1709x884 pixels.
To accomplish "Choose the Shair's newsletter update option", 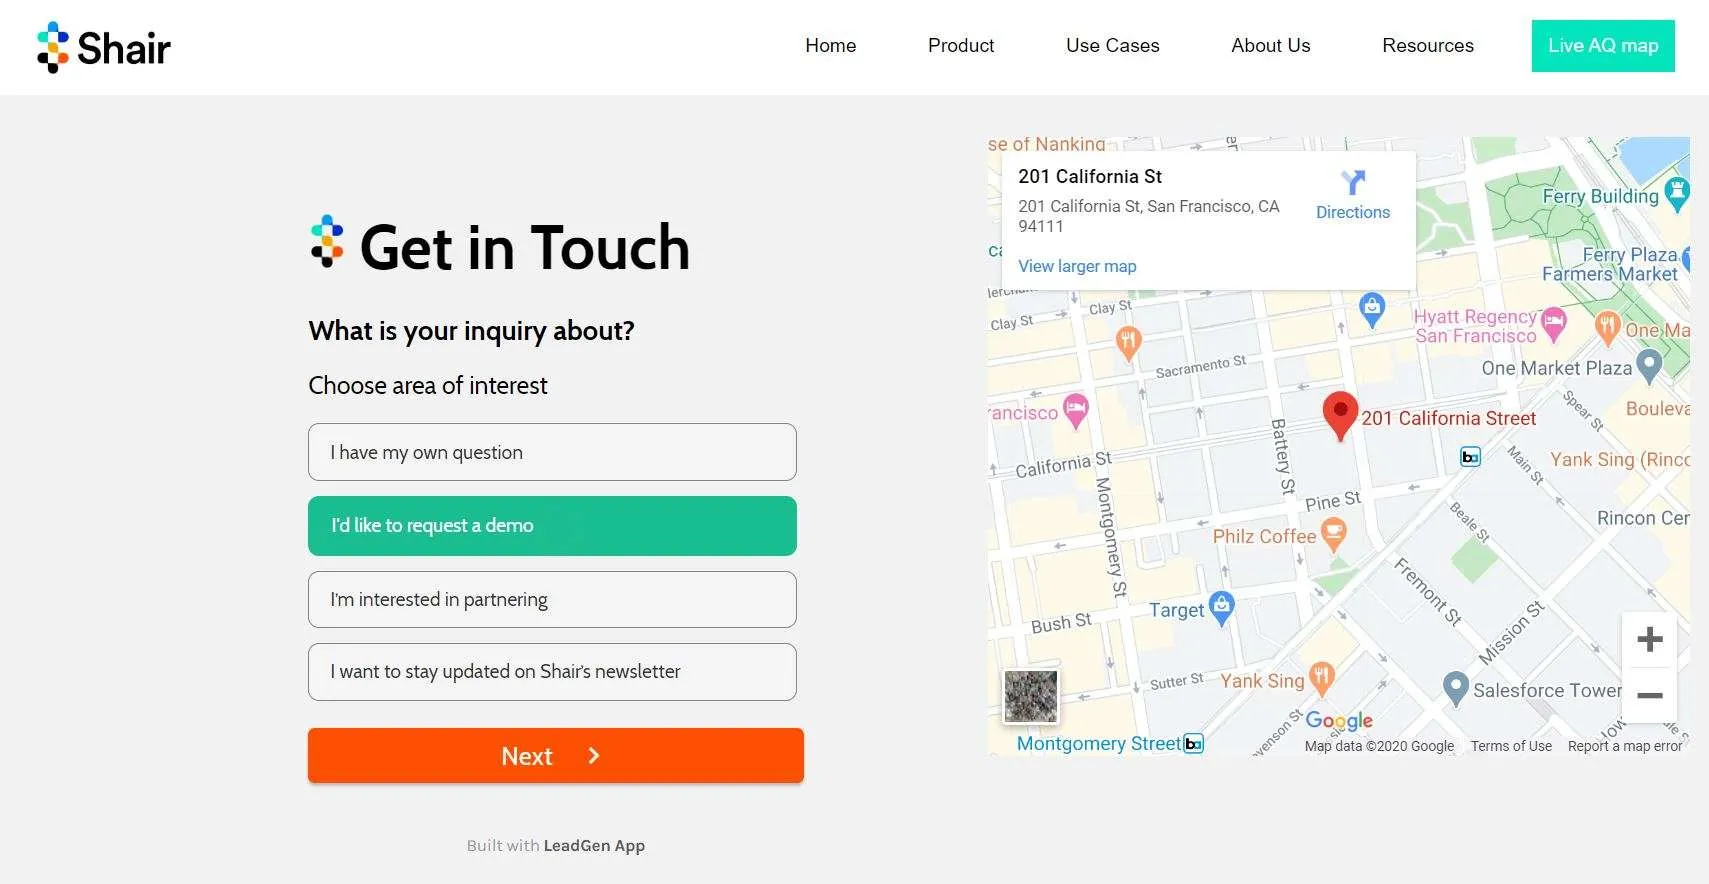I will coord(552,672).
